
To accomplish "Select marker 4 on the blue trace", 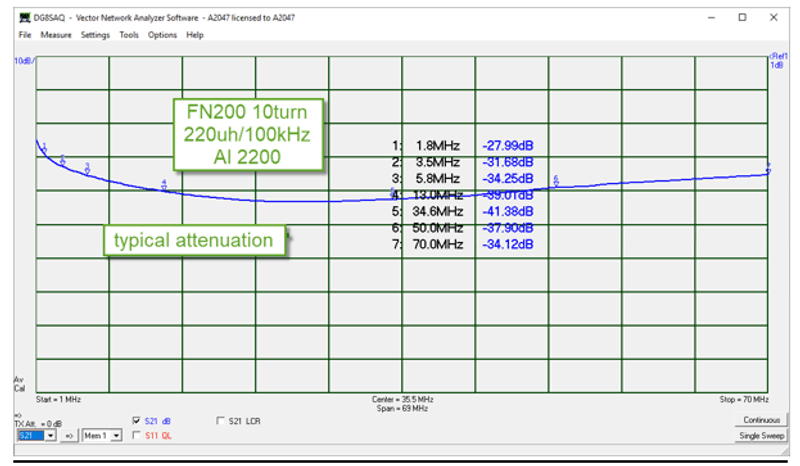I will (164, 185).
